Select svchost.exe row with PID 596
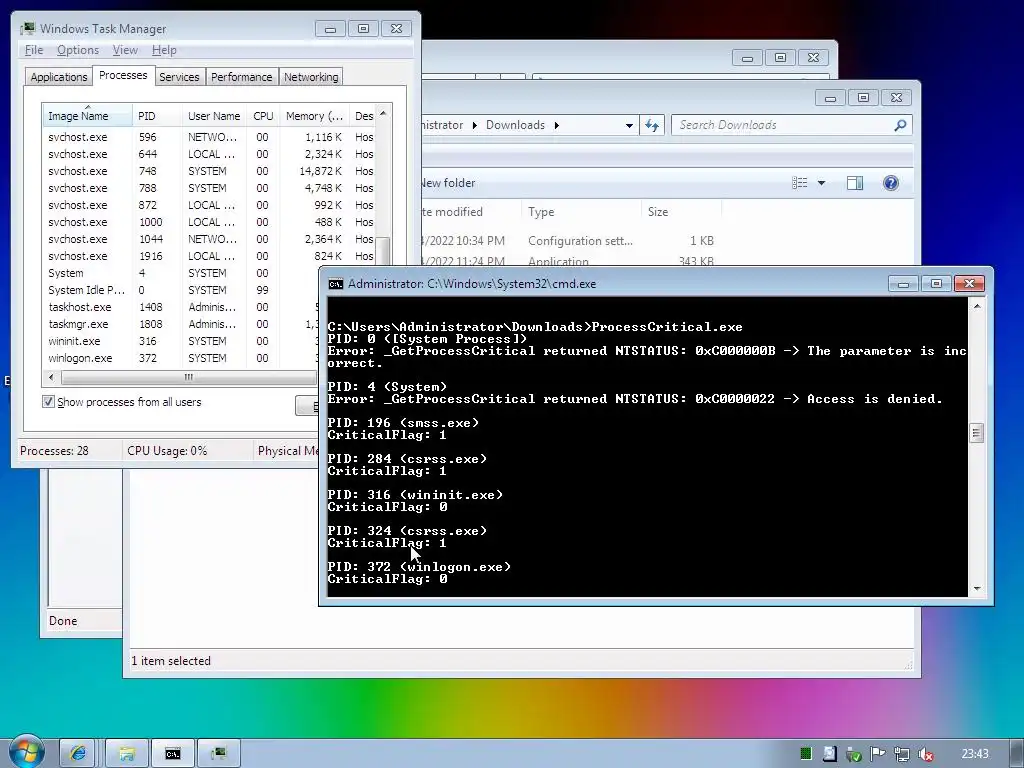Image resolution: width=1024 pixels, height=768 pixels. pyautogui.click(x=209, y=137)
